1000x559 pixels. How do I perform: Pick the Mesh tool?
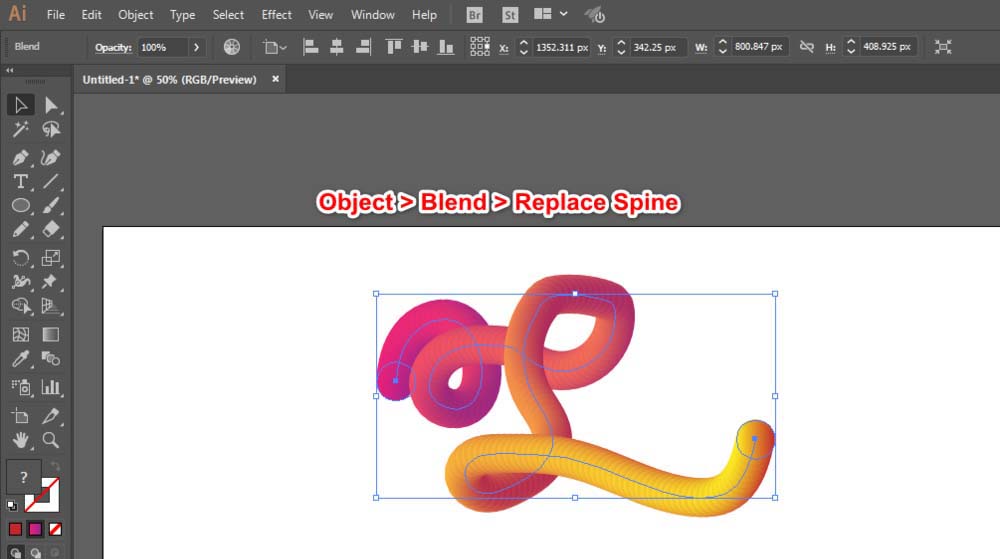(20, 335)
